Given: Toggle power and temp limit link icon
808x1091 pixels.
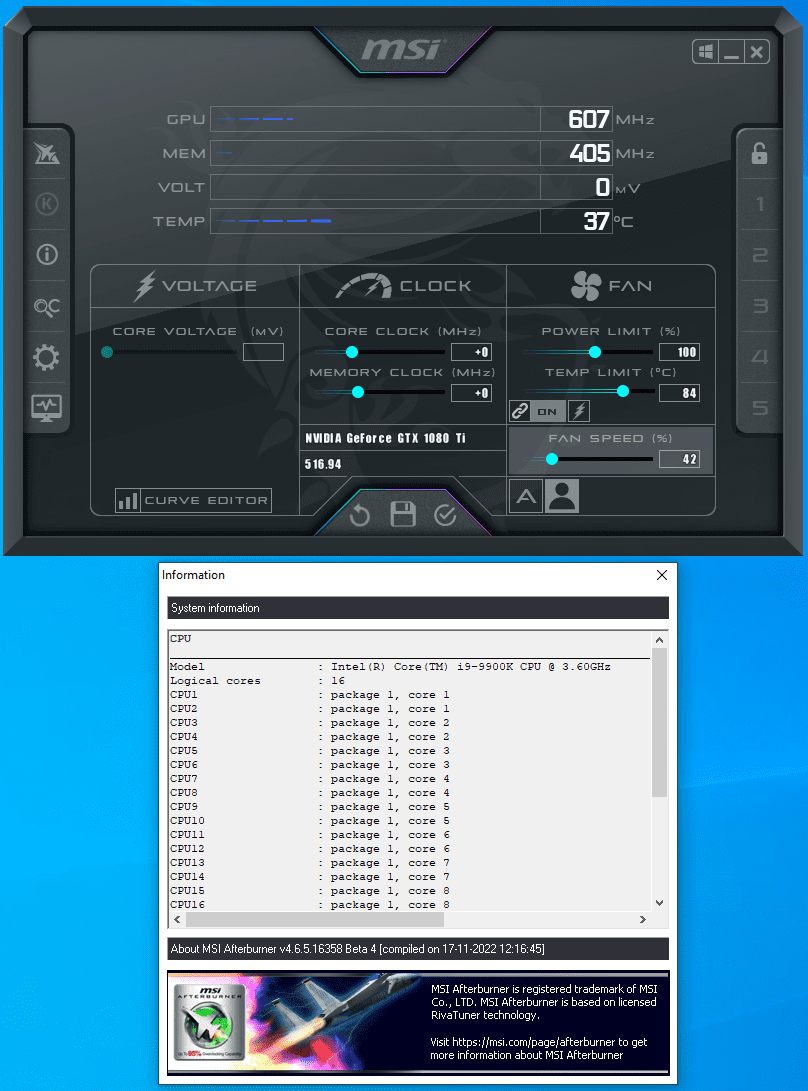Looking at the screenshot, I should point(519,411).
